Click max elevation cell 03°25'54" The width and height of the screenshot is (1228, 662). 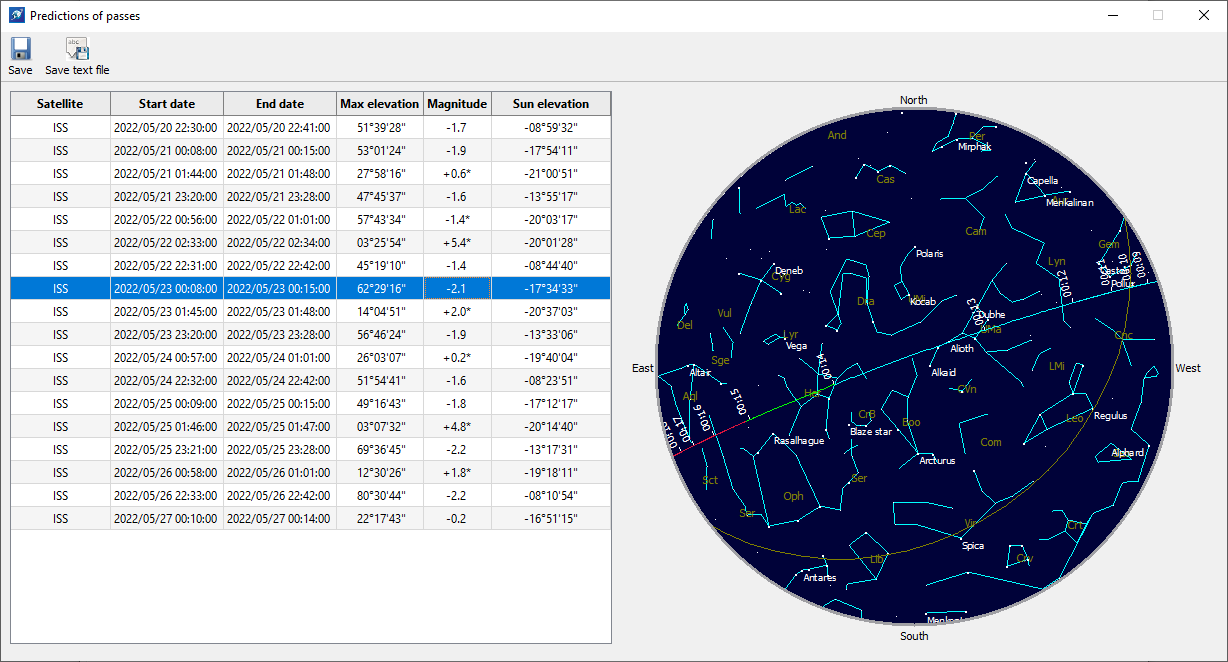pos(380,242)
